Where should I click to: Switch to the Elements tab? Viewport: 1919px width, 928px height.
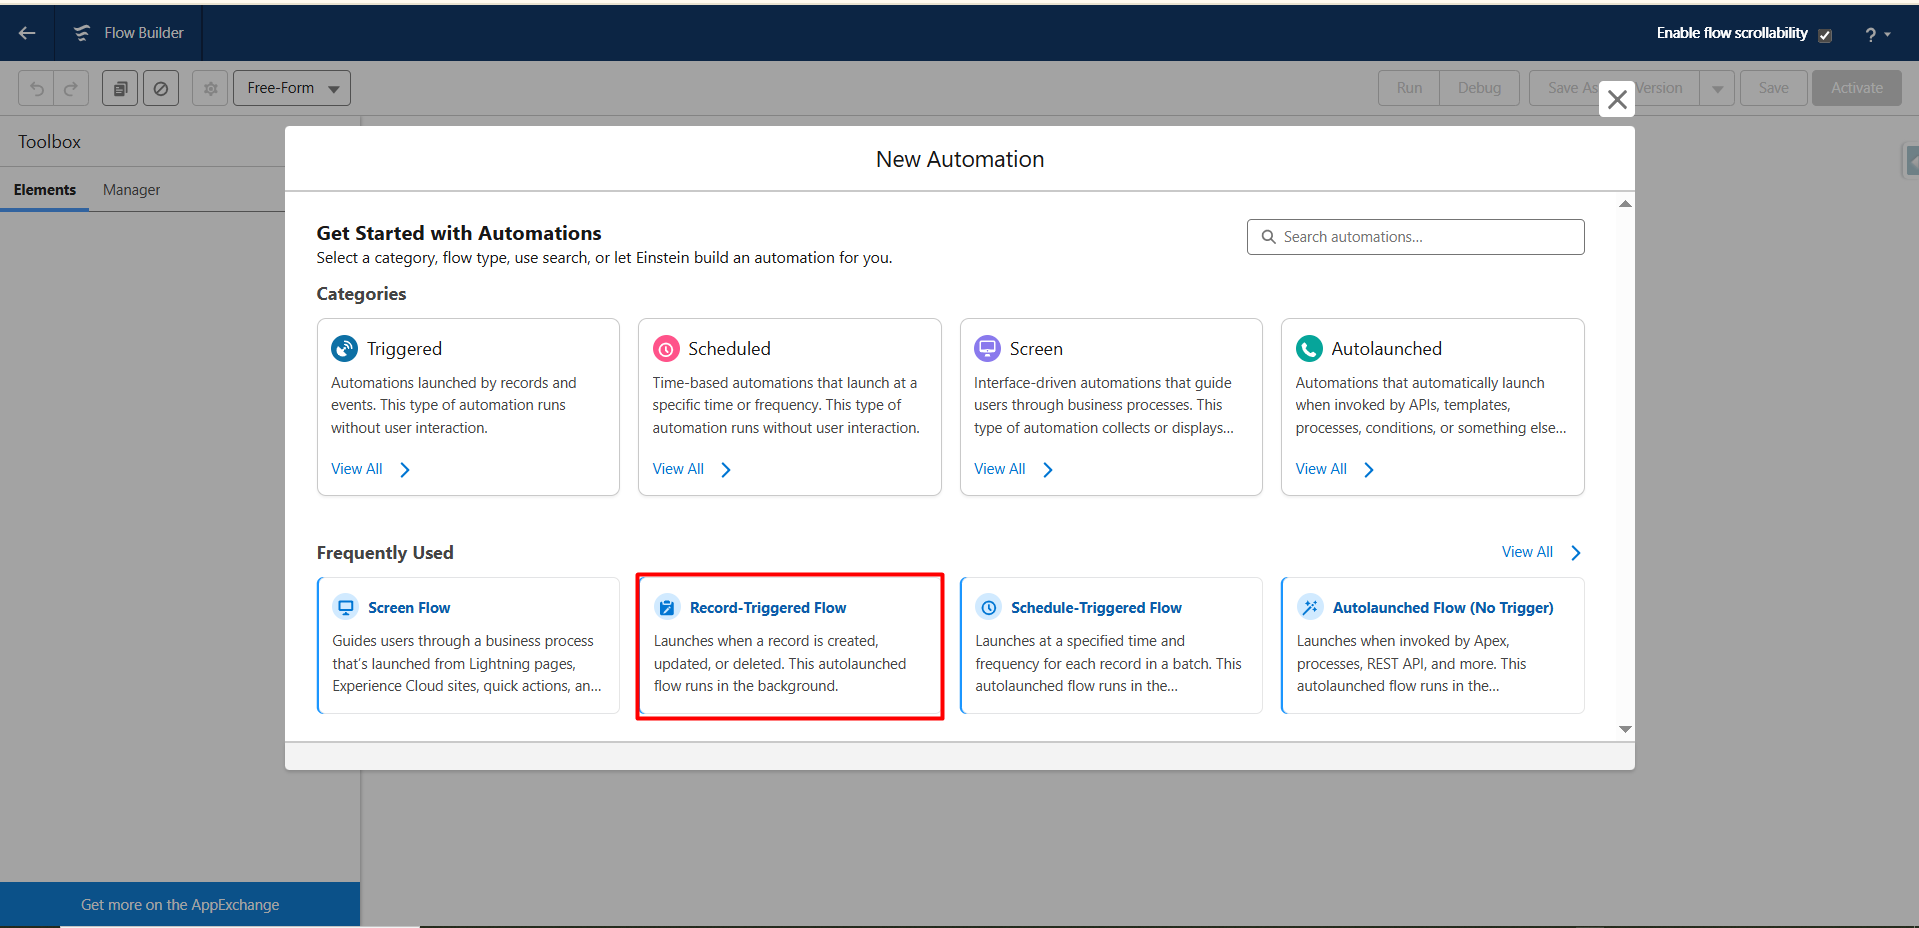[x=45, y=190]
